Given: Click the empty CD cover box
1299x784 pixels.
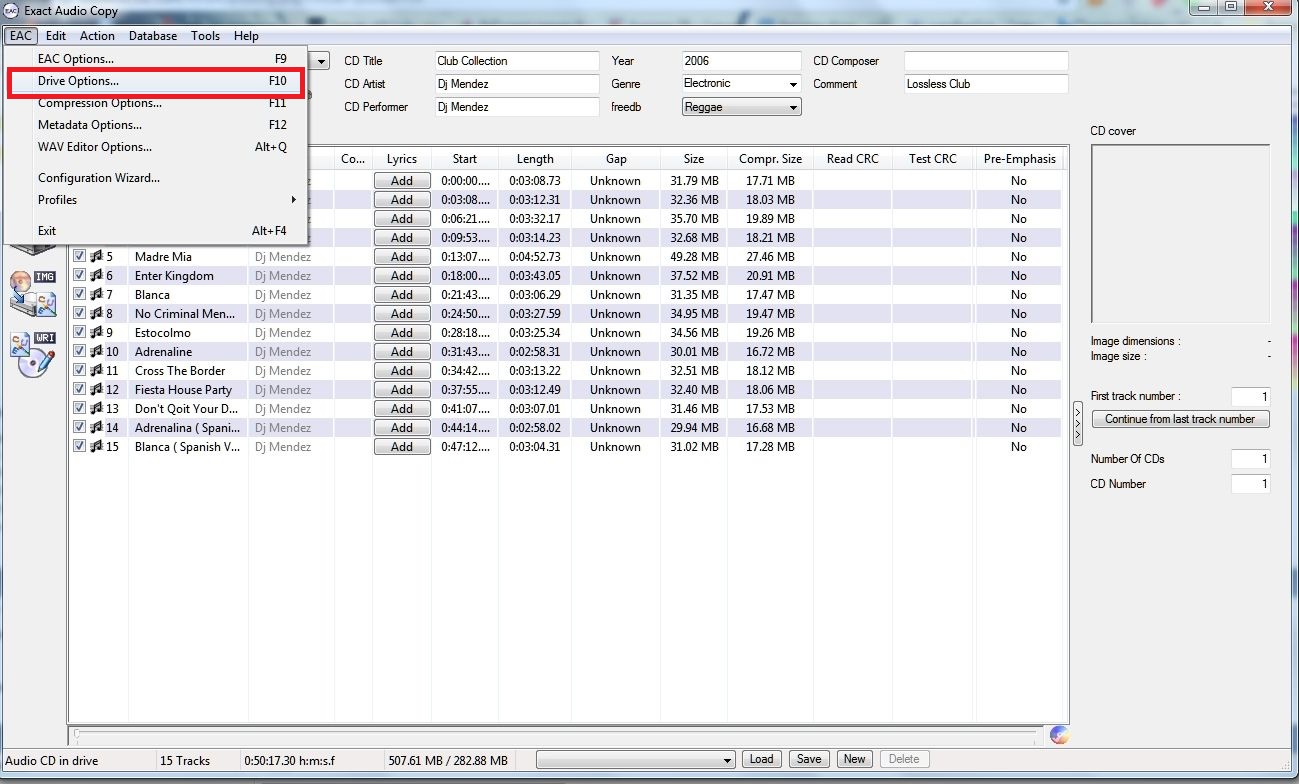Looking at the screenshot, I should [x=1180, y=234].
